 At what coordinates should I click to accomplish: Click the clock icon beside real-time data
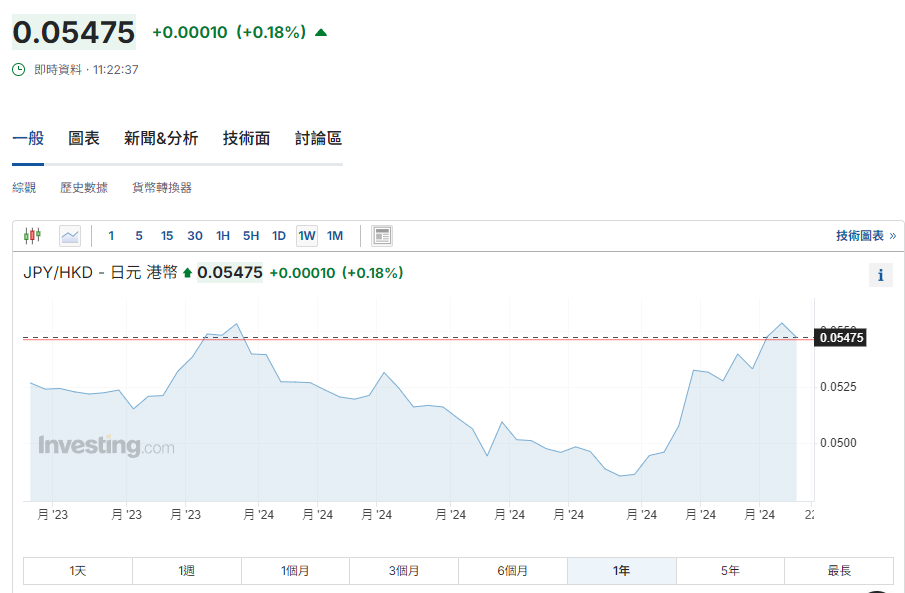[x=19, y=70]
